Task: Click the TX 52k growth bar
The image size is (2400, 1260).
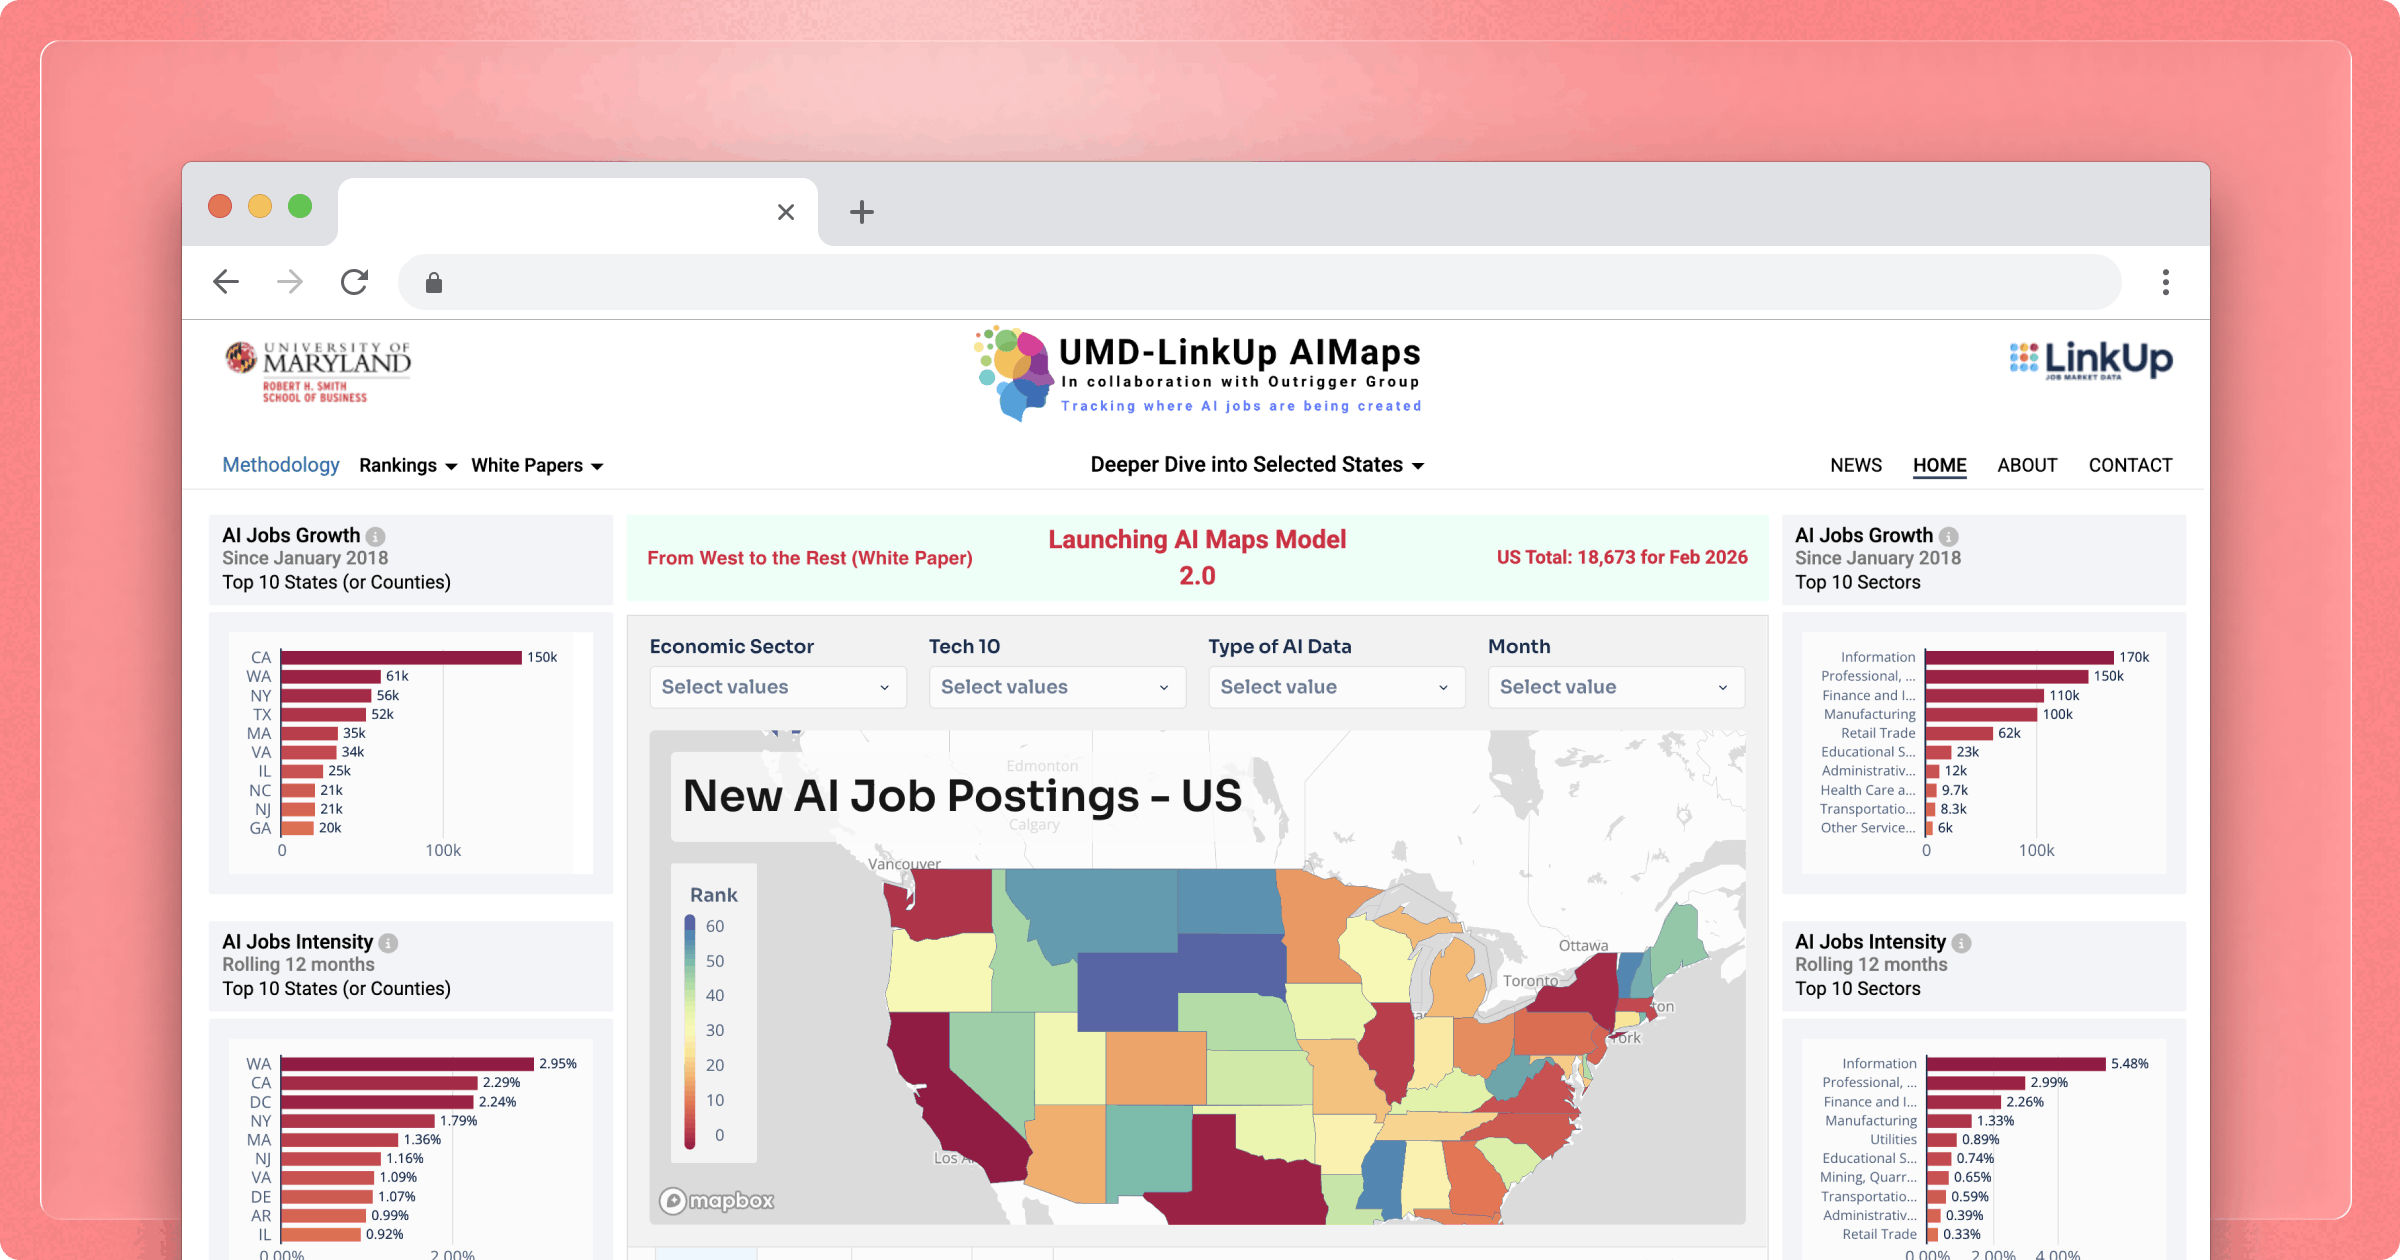Action: point(324,714)
